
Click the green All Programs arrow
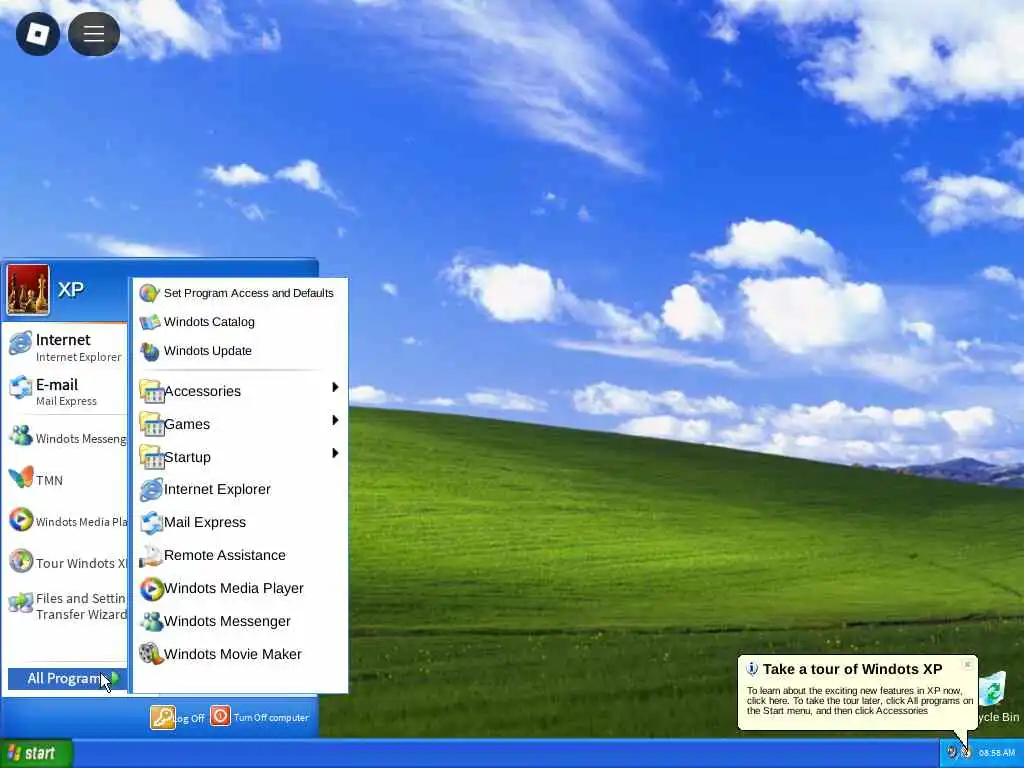click(x=114, y=679)
